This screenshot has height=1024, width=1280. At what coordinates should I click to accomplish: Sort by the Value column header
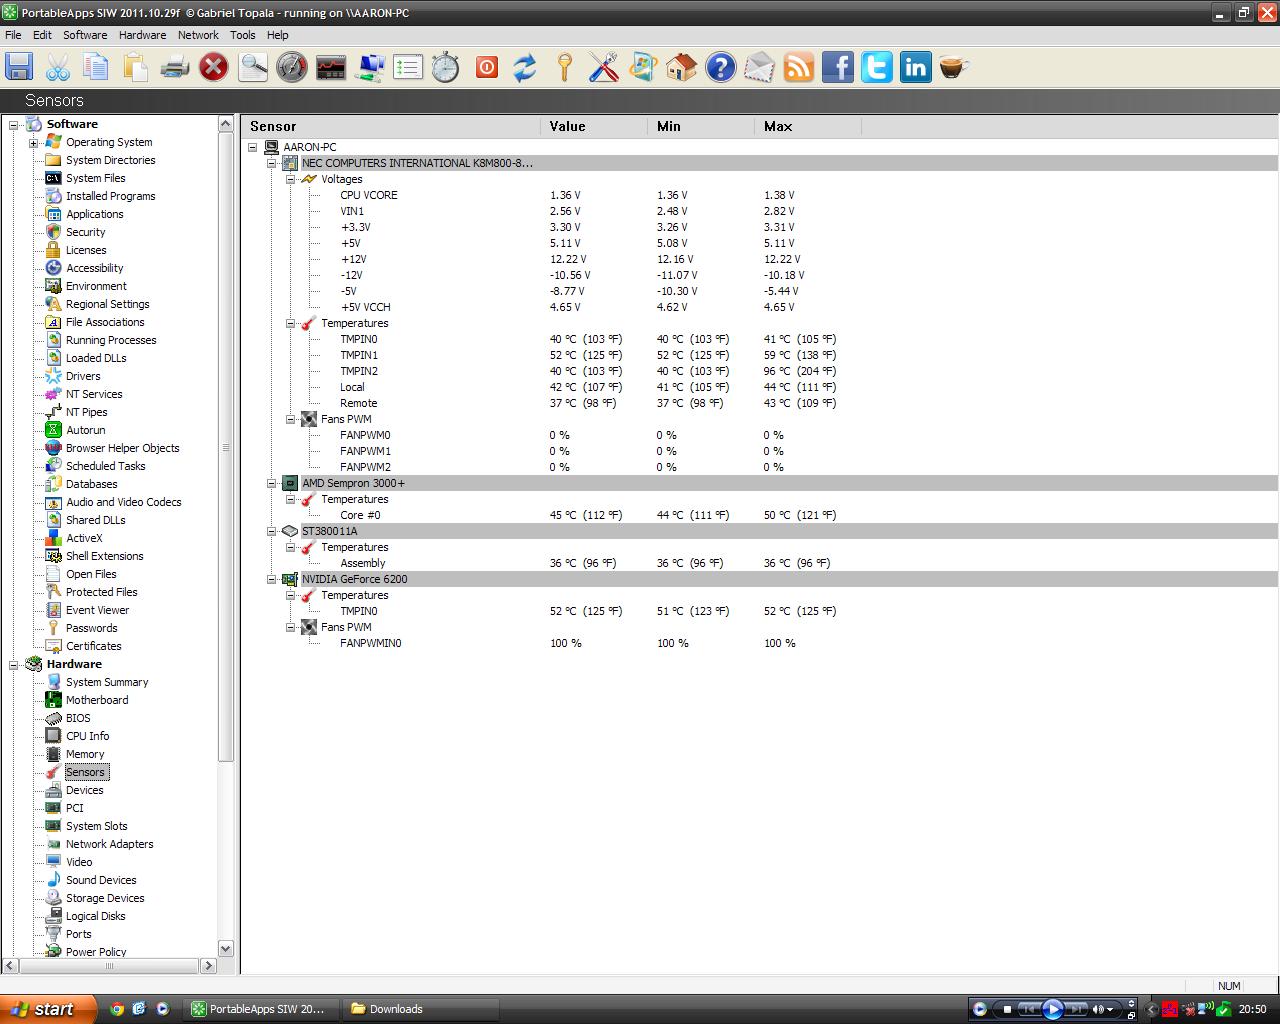[594, 126]
